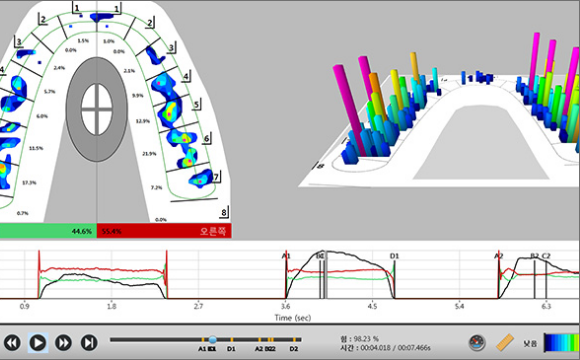This screenshot has height=360, width=580.
Task: Click the center-of-force target oval
Action: (97, 109)
